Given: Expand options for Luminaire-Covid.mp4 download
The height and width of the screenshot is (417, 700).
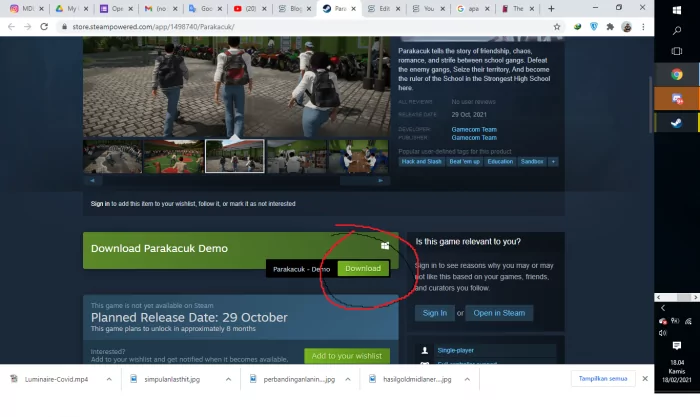Looking at the screenshot, I should tap(109, 379).
